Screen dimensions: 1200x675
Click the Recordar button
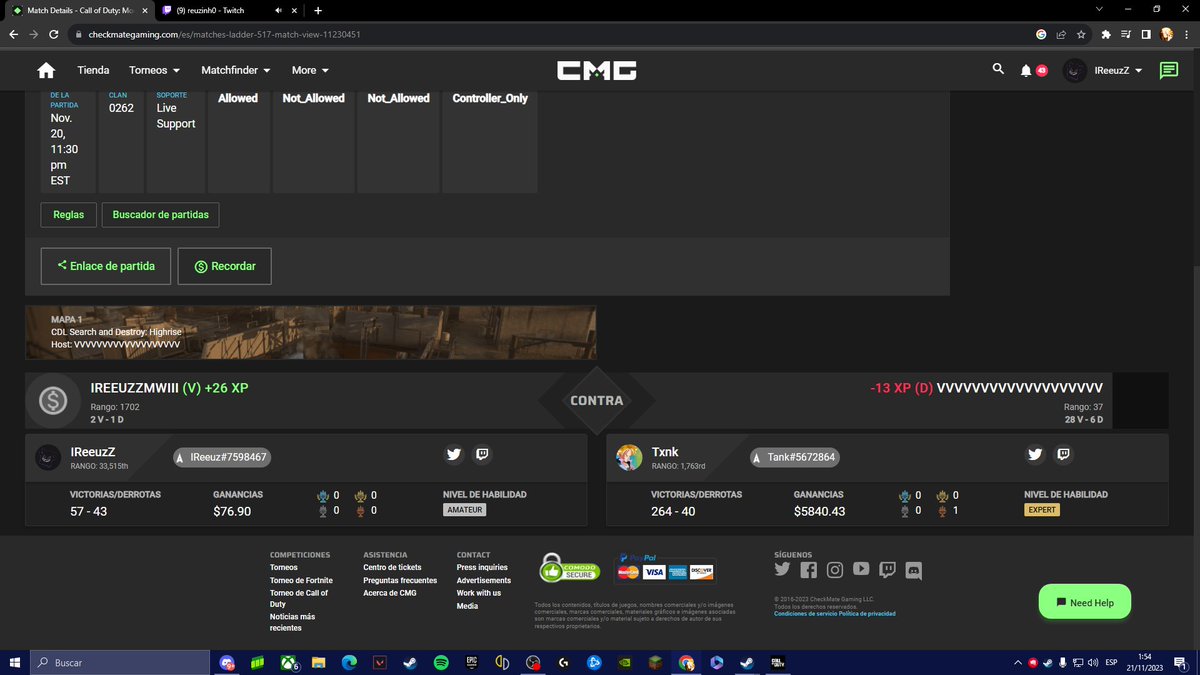224,266
